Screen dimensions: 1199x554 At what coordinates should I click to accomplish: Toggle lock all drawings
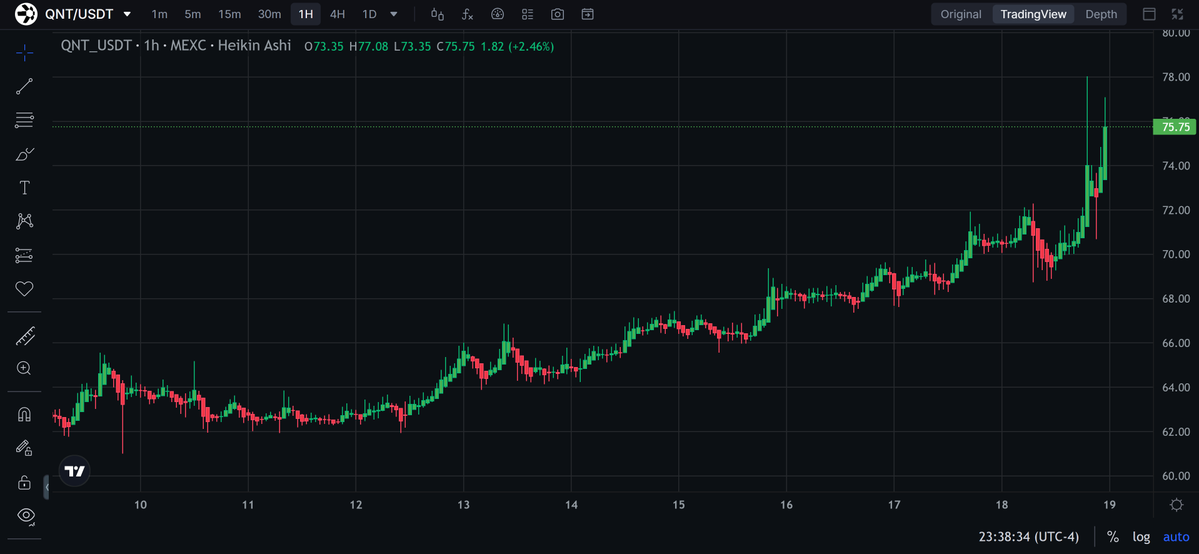pos(24,482)
